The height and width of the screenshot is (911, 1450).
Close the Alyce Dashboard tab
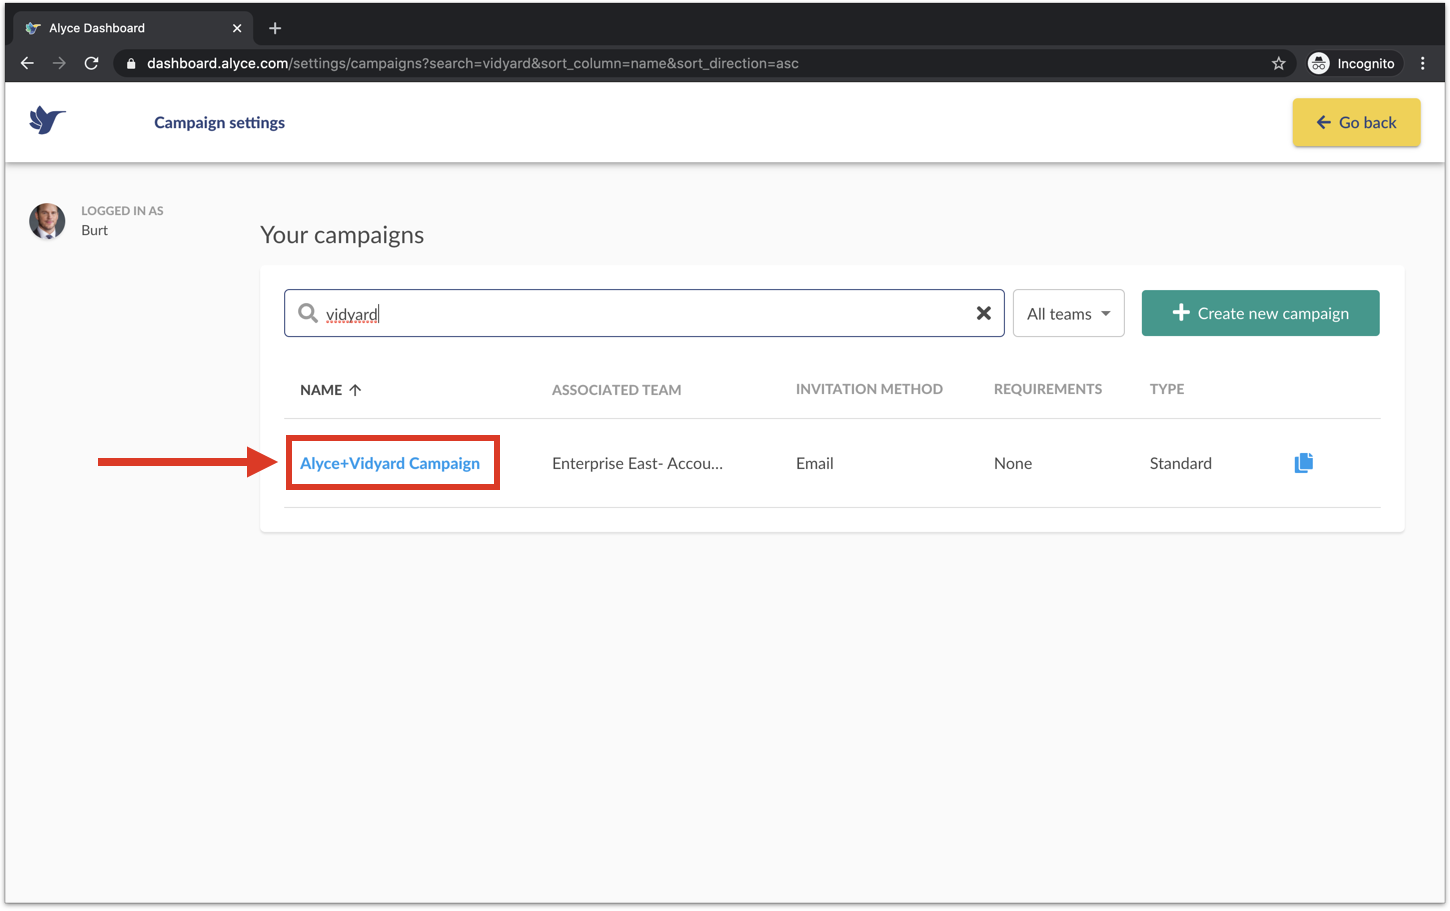(237, 28)
